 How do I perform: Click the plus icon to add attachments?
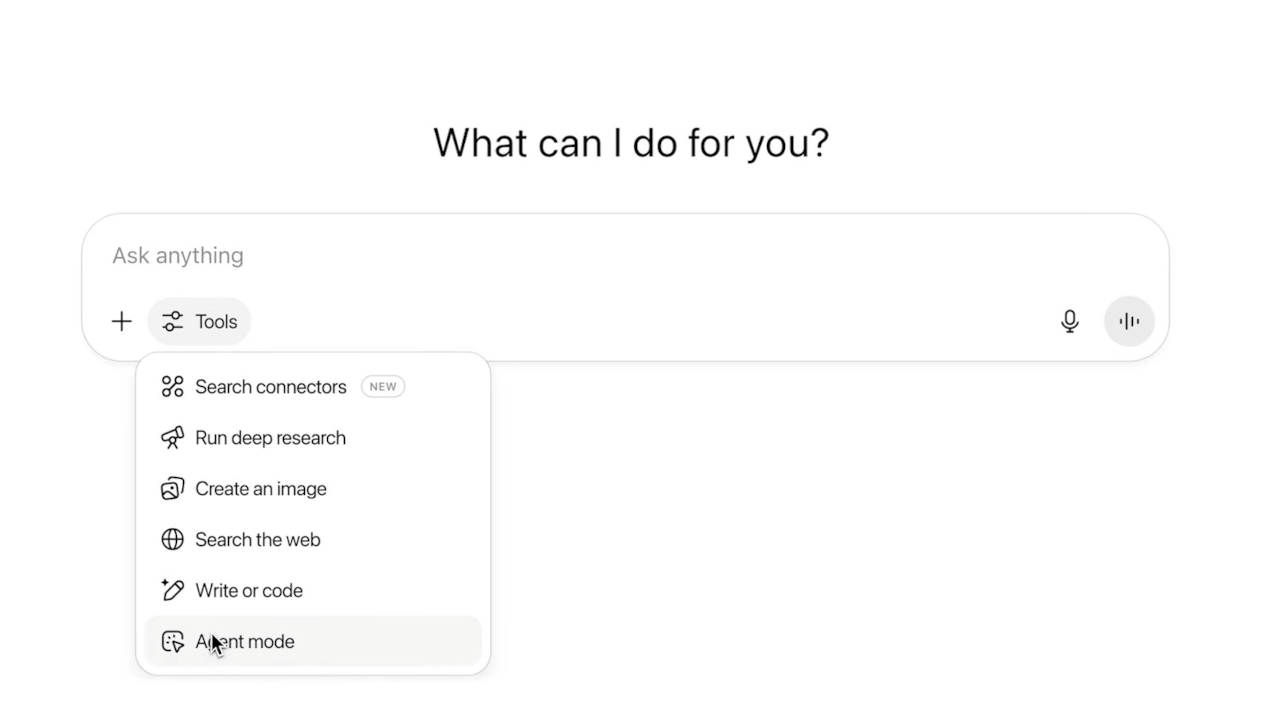click(x=121, y=321)
